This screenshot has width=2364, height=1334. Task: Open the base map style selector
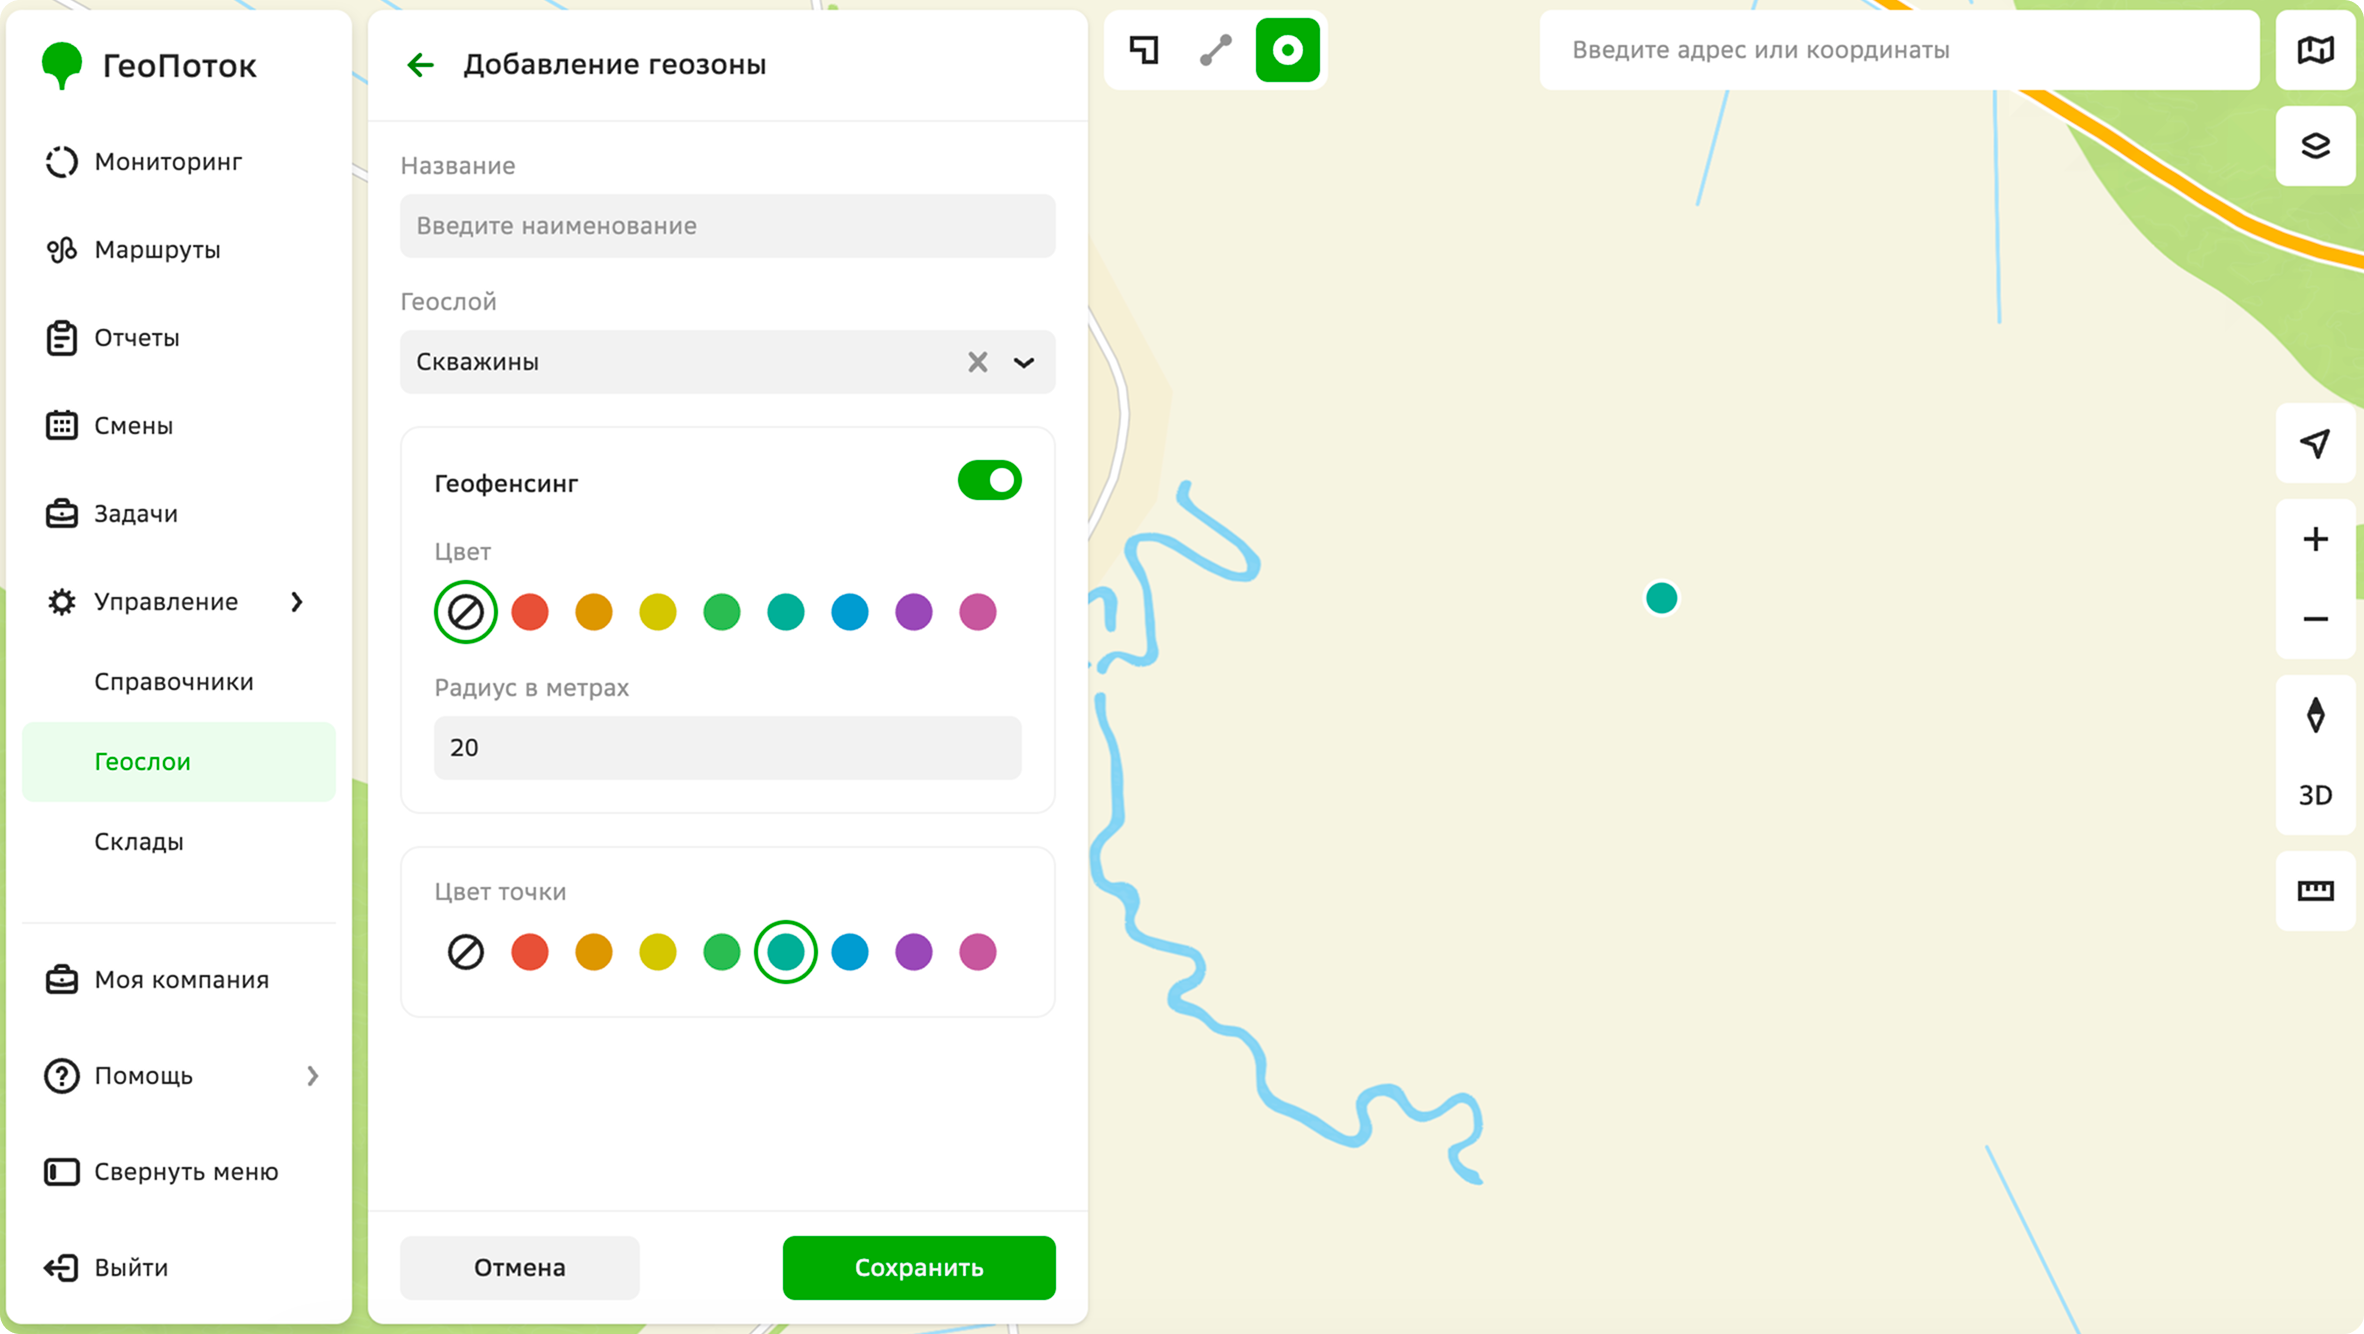pyautogui.click(x=2315, y=50)
